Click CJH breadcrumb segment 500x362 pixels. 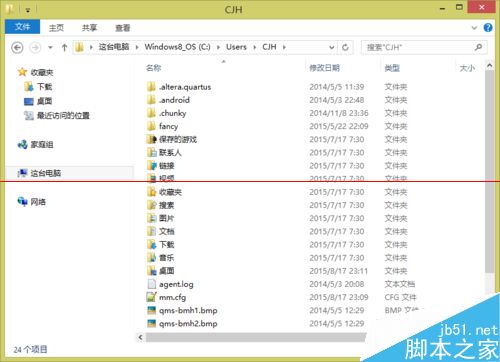[269, 47]
